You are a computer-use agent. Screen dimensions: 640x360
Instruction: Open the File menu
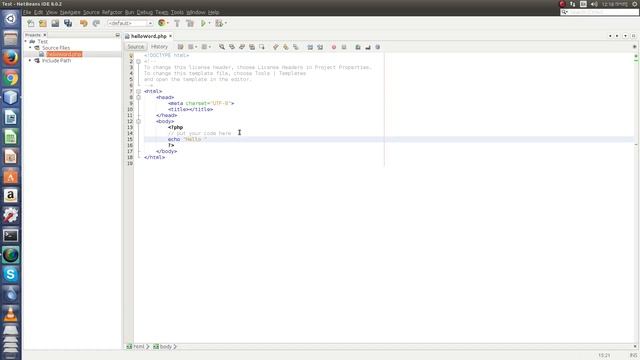[x=27, y=12]
